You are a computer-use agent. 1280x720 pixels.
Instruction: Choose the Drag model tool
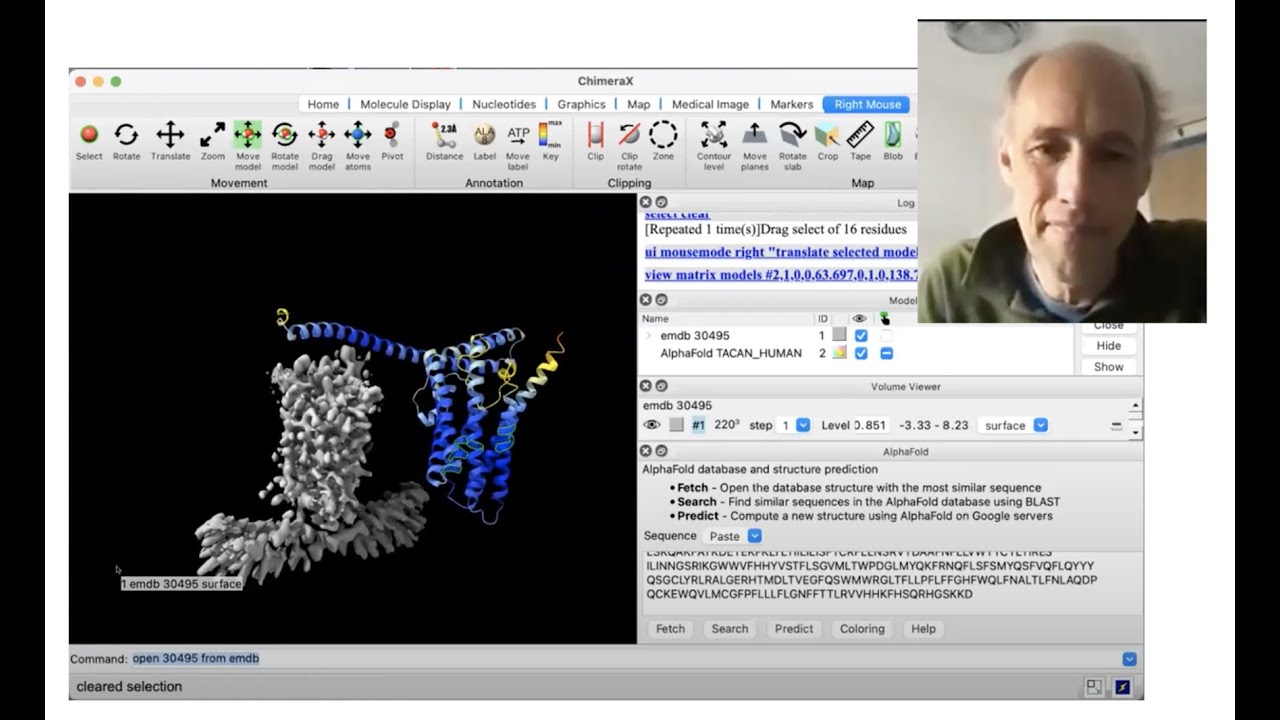pos(322,146)
